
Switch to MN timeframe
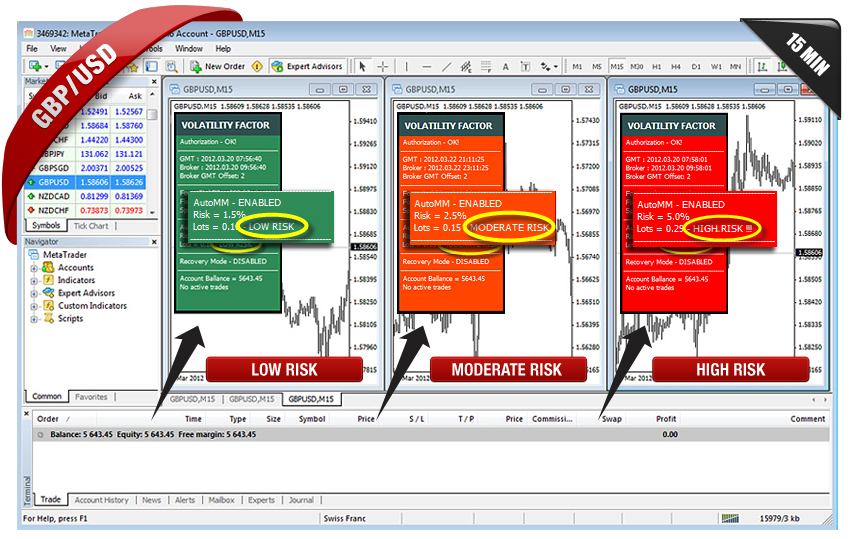(736, 66)
